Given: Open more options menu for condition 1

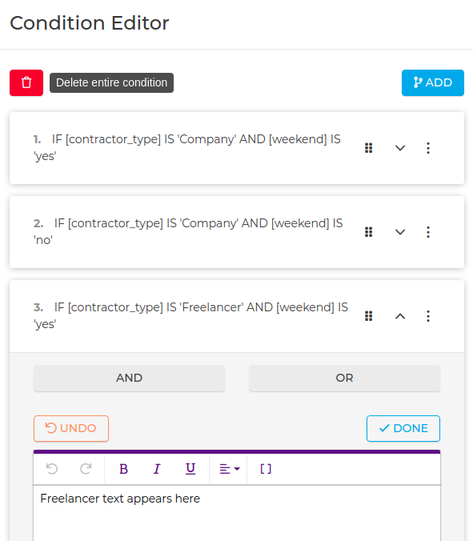Looking at the screenshot, I should click(428, 148).
